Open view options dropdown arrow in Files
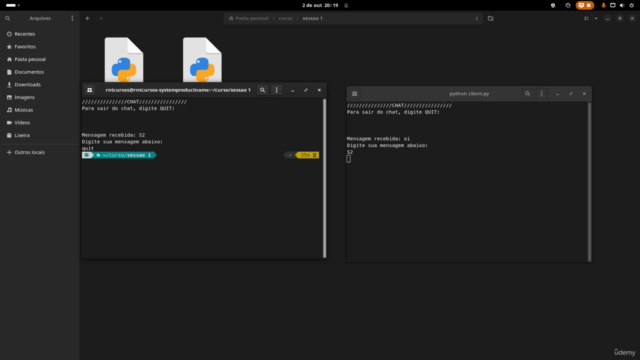This screenshot has width=640, height=360. pos(596,18)
